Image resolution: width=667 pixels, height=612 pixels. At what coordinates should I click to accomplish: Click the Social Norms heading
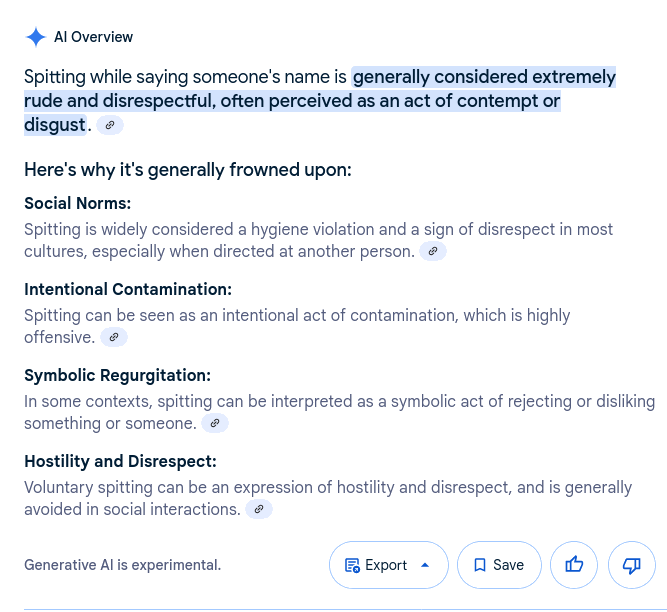tap(77, 203)
